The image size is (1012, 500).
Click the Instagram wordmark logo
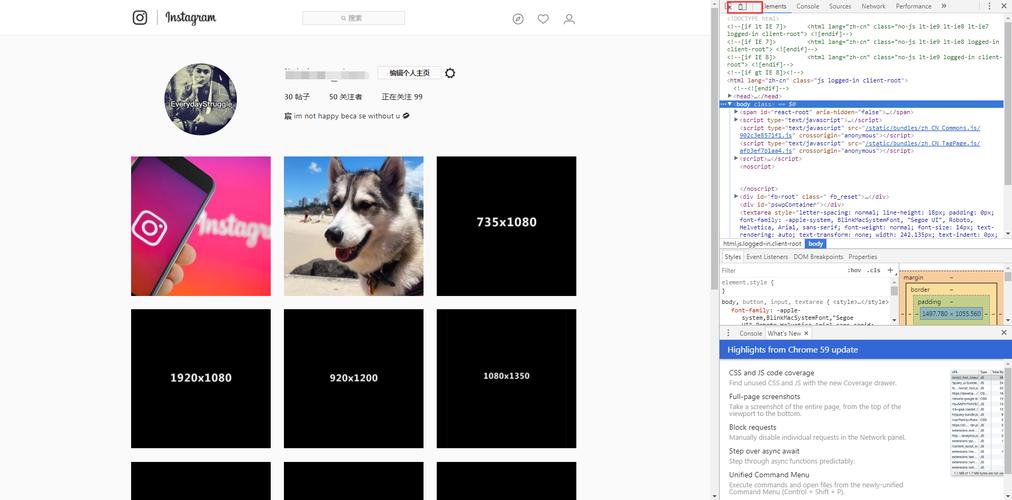tap(190, 17)
